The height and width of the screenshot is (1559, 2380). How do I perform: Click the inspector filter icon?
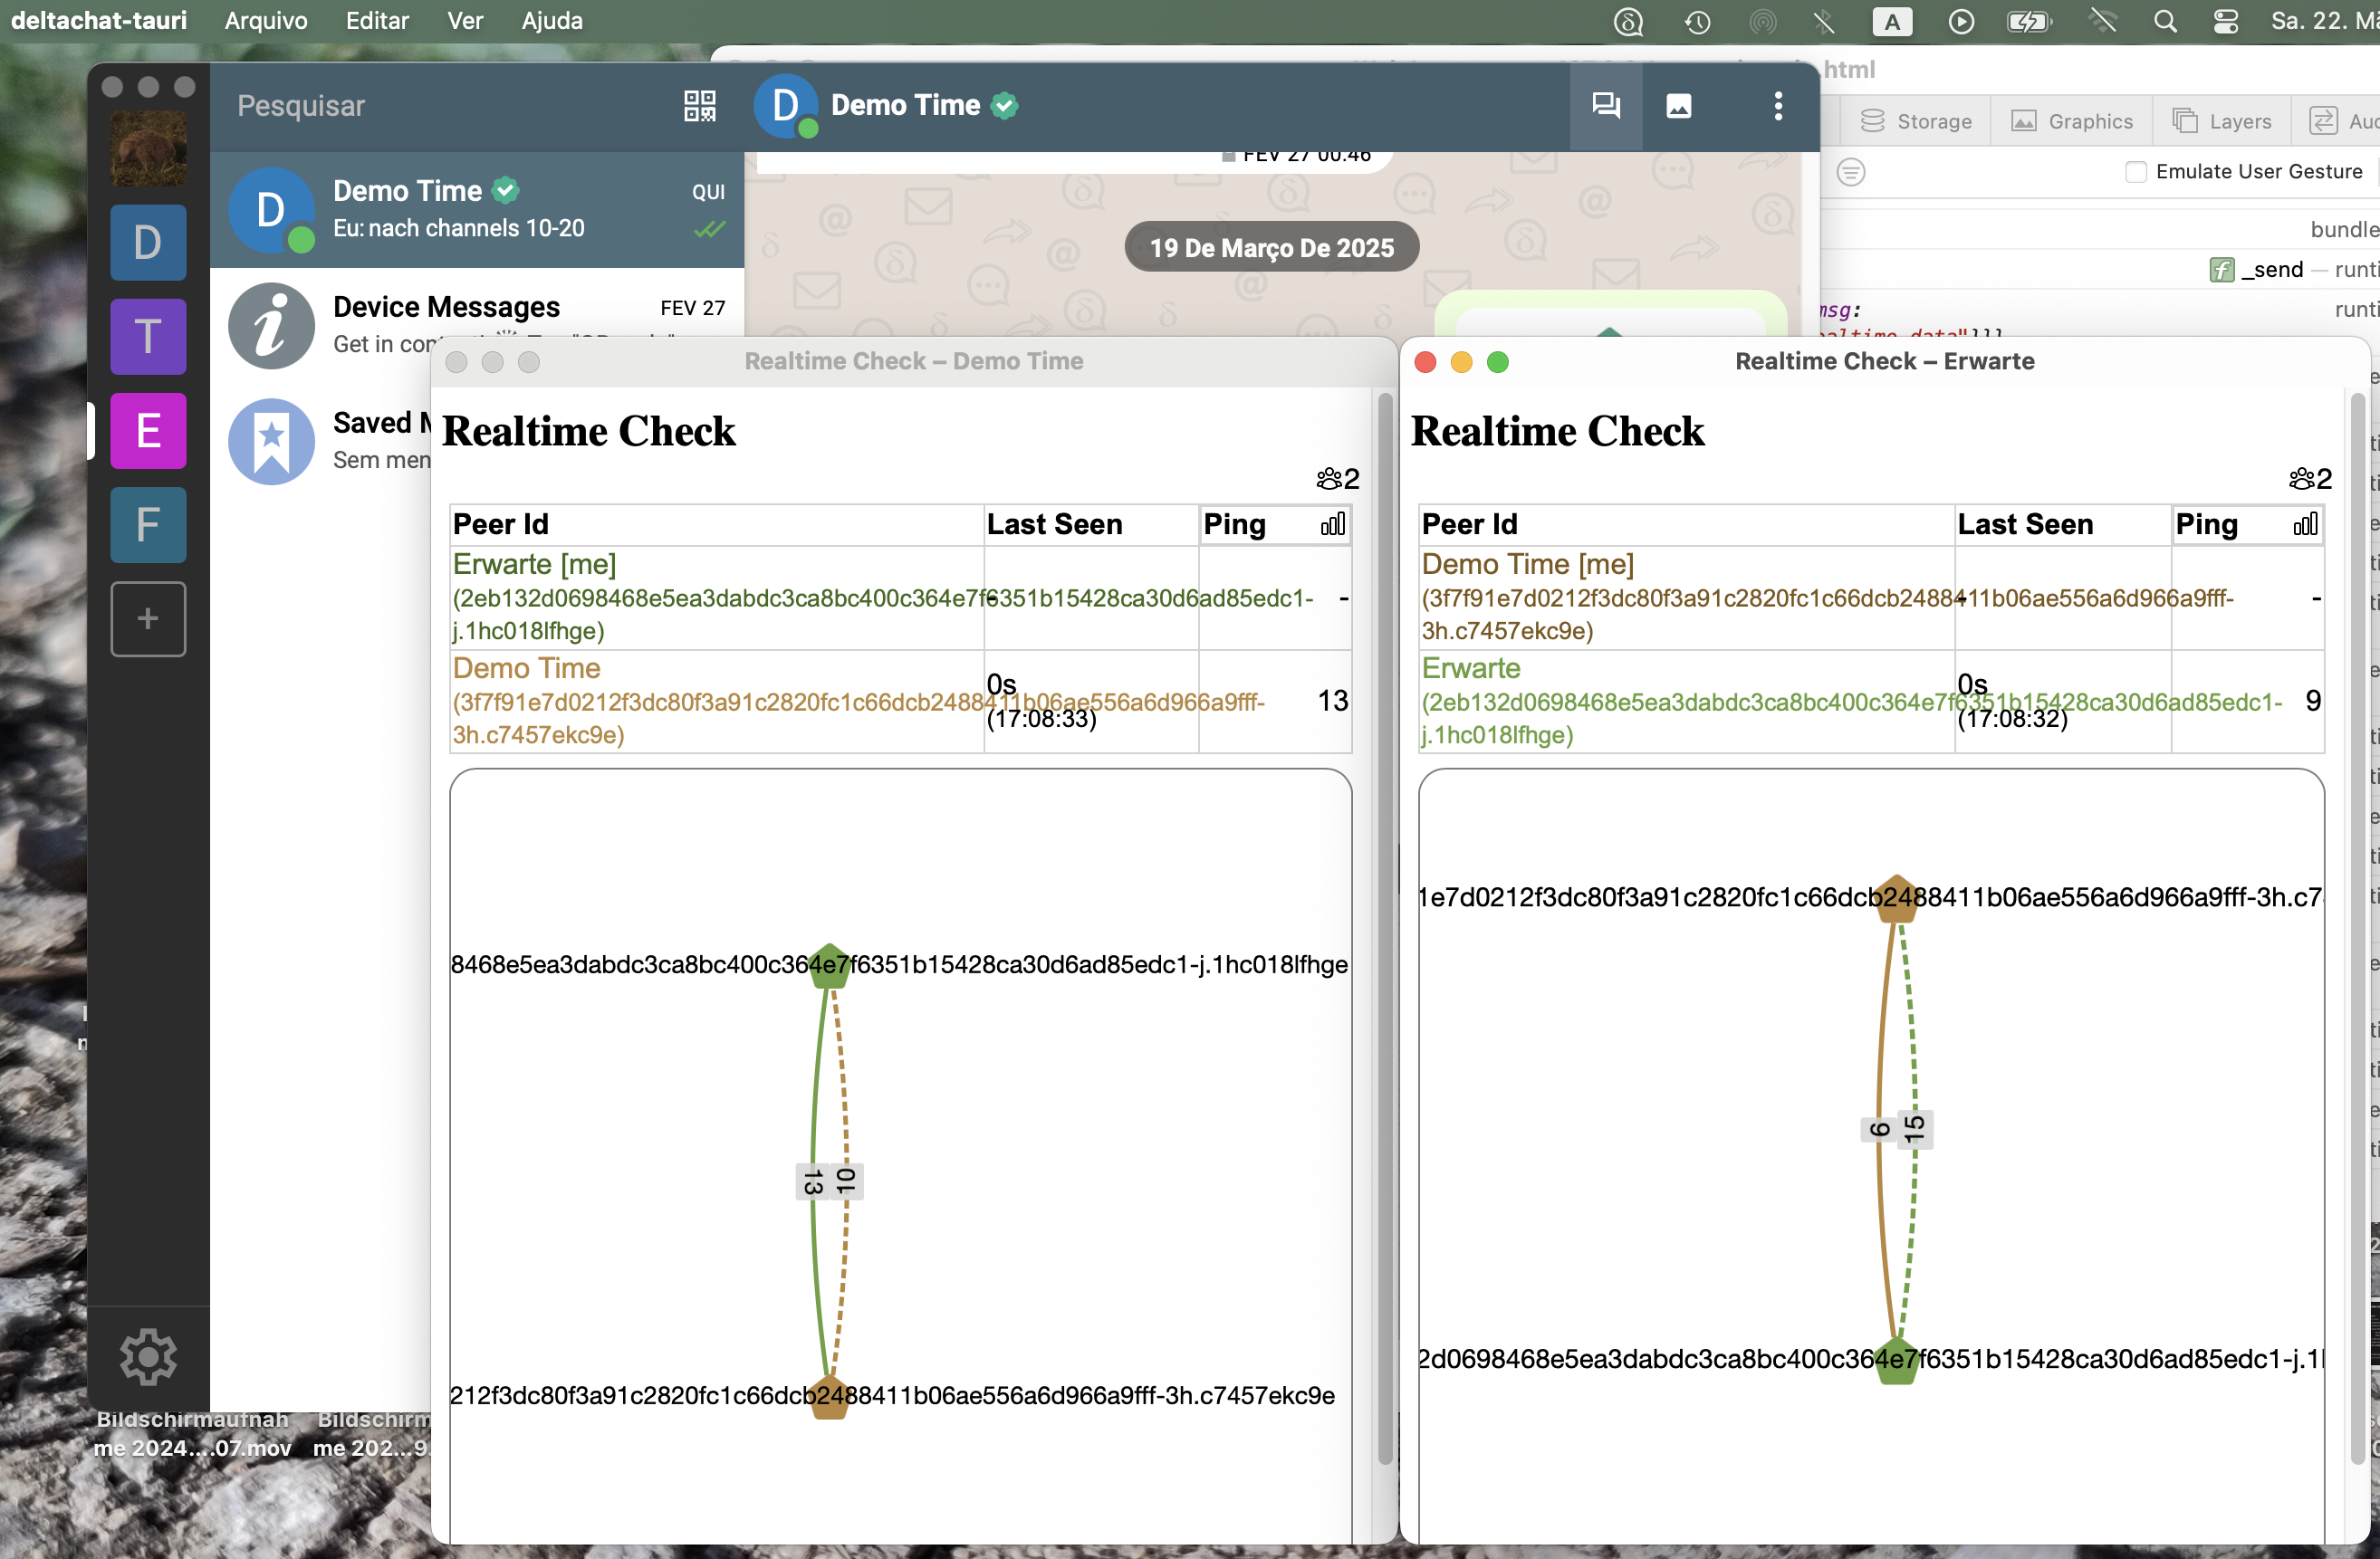(1851, 172)
